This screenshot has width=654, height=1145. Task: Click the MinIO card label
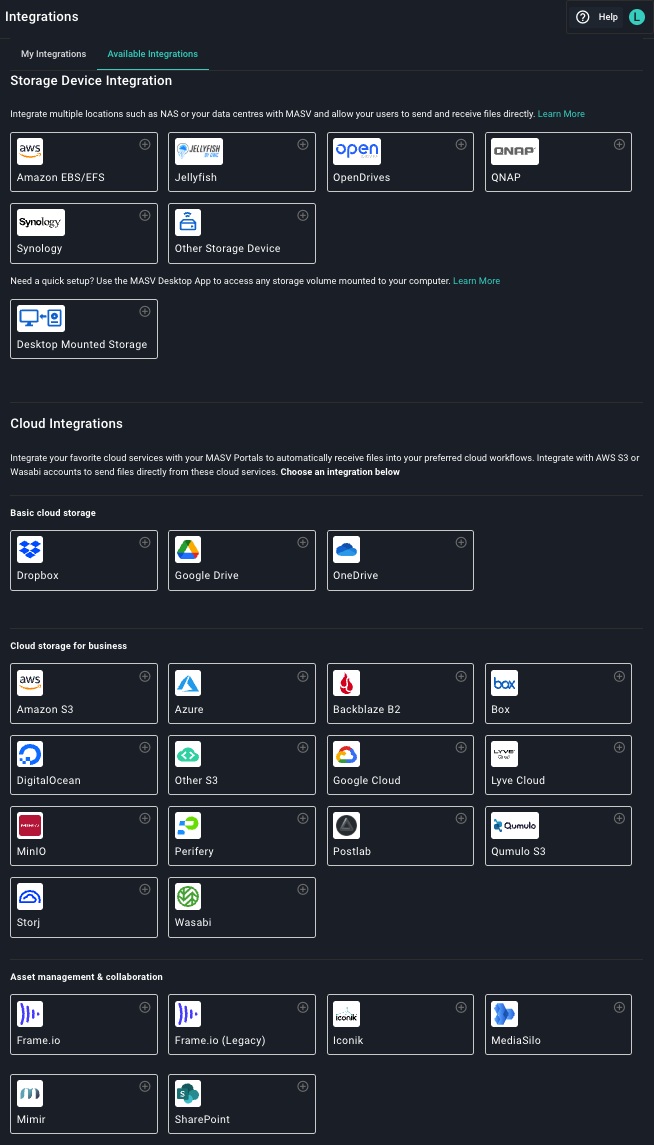(x=31, y=851)
